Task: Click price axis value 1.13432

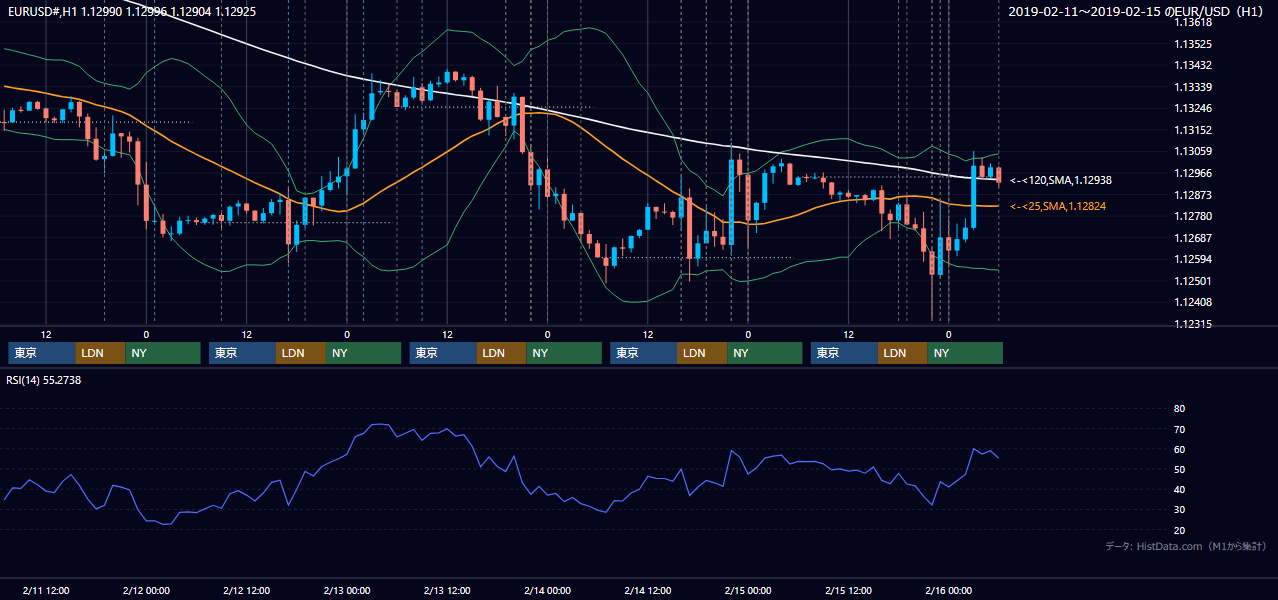Action: point(1193,65)
